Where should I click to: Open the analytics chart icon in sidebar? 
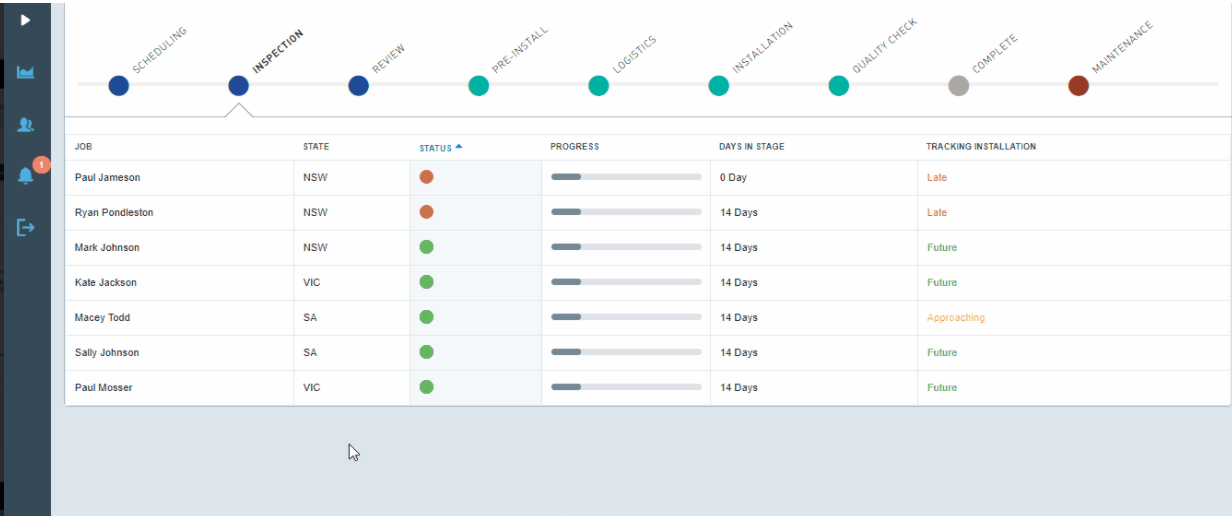[26, 72]
